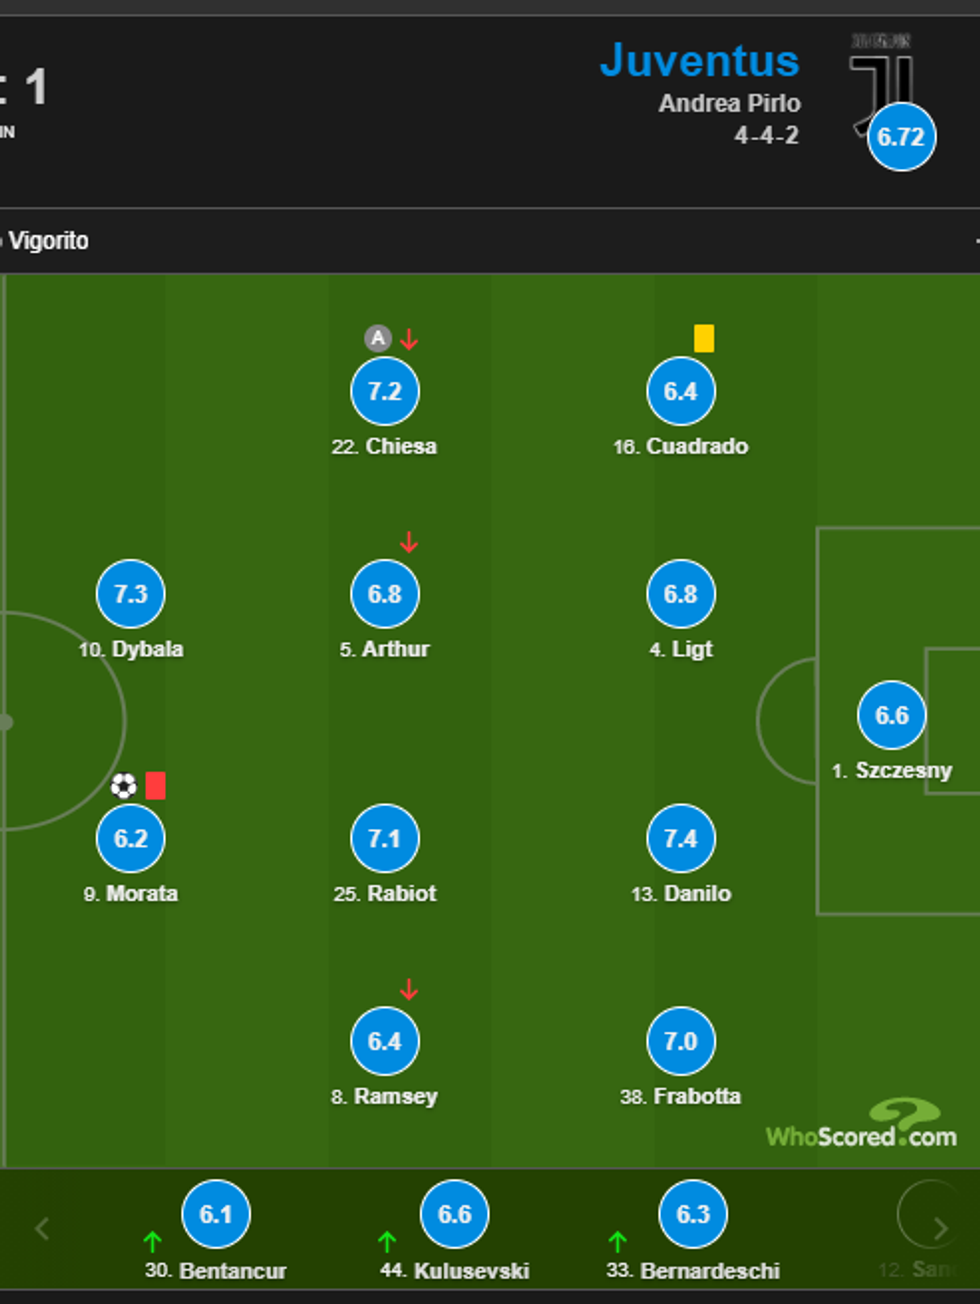The image size is (980, 1304).
Task: Click Chiesa's assist "A" badge
Action: 377,338
